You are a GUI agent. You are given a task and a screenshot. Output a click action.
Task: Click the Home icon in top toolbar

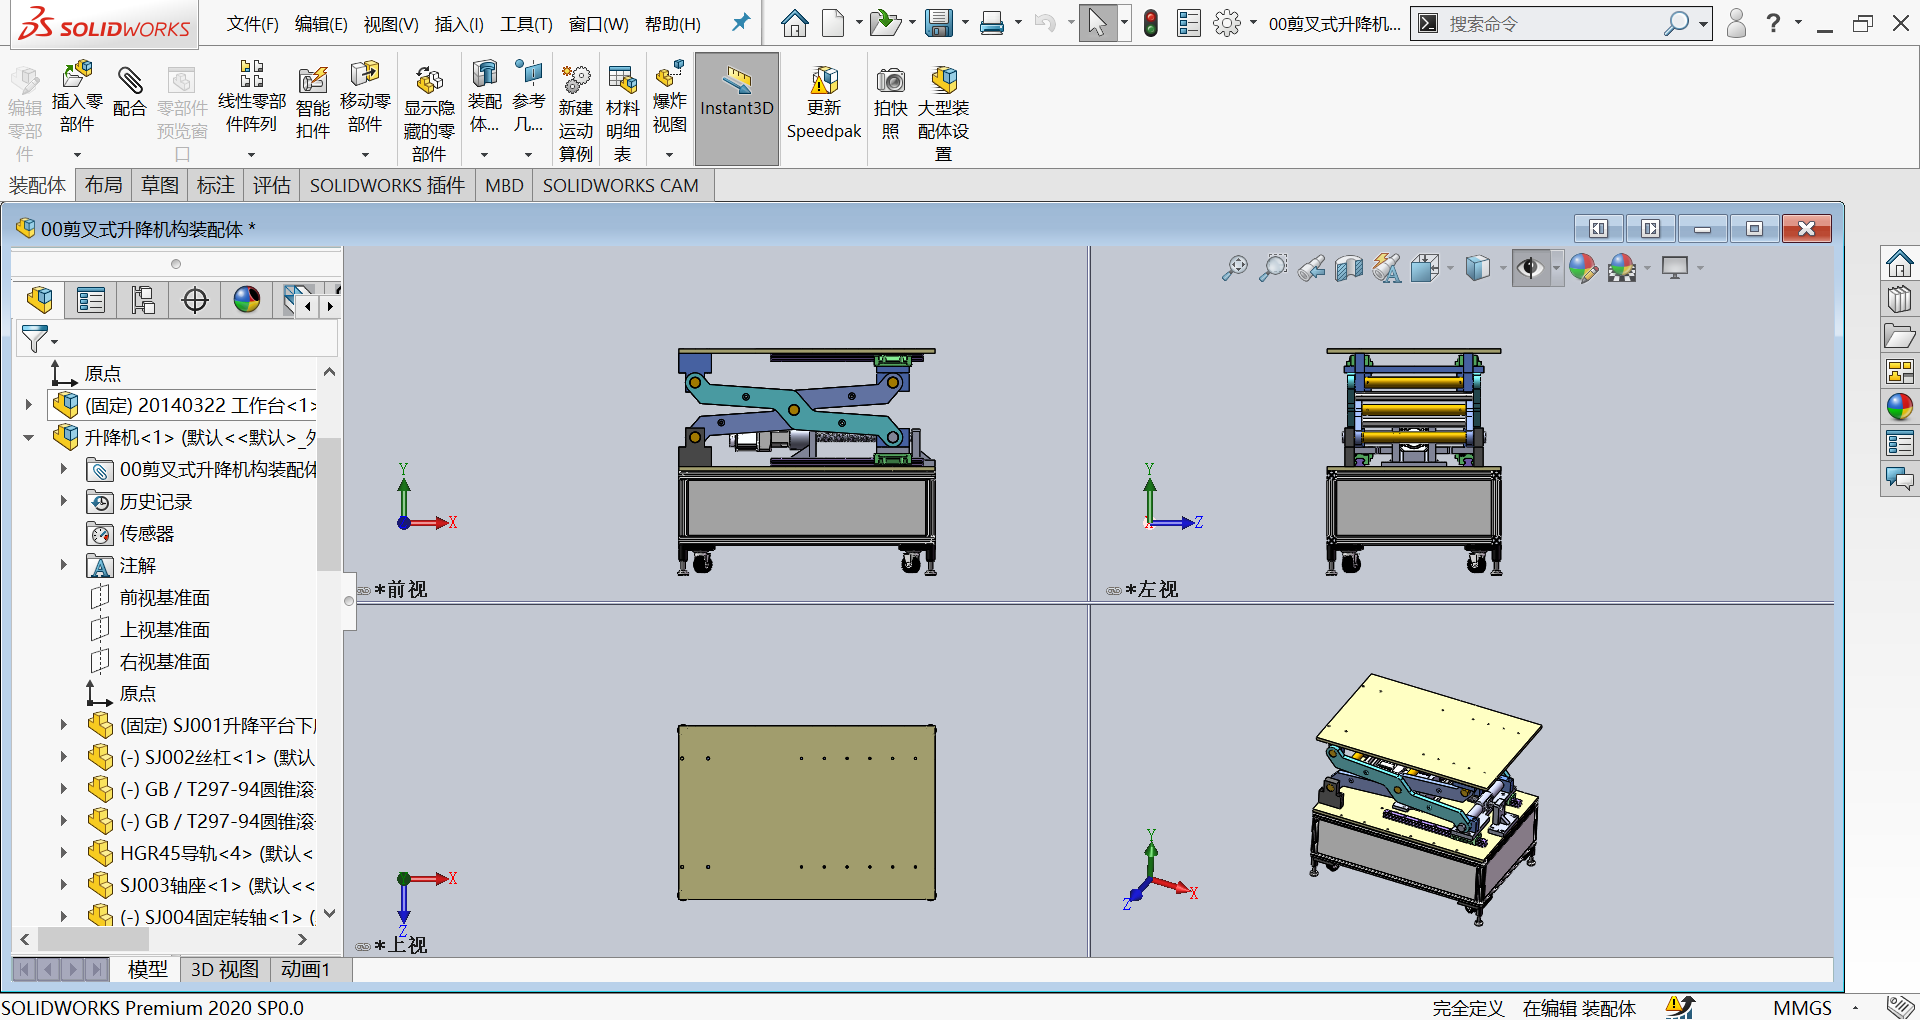click(795, 23)
